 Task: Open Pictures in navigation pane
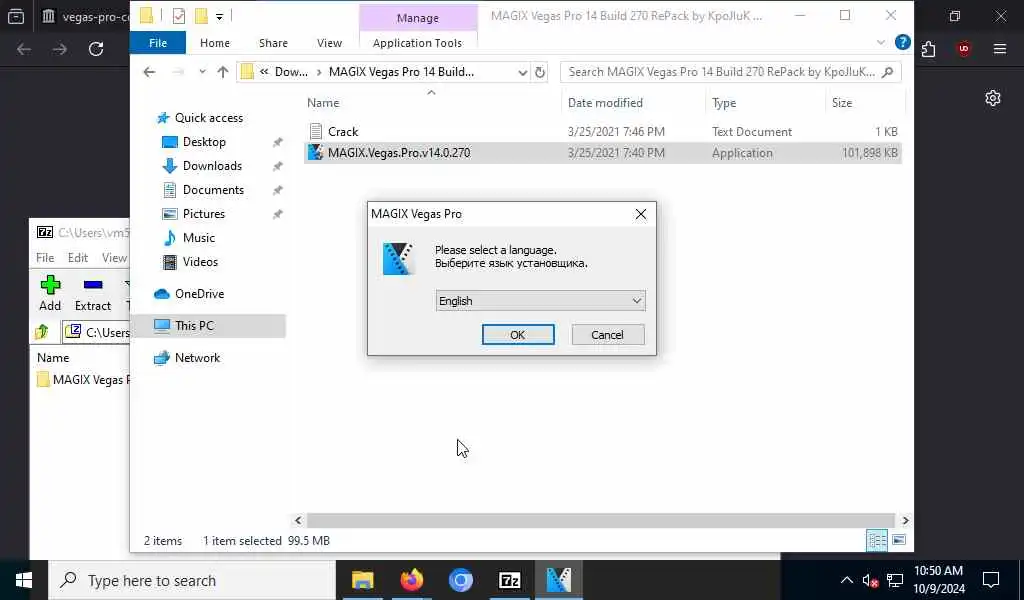tap(203, 214)
